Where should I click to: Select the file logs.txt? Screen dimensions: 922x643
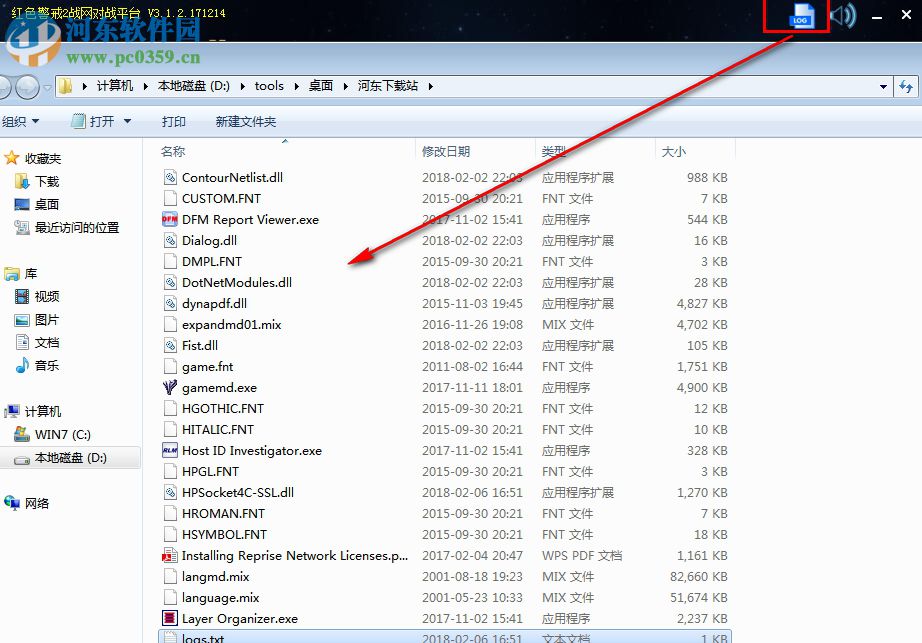point(445,637)
